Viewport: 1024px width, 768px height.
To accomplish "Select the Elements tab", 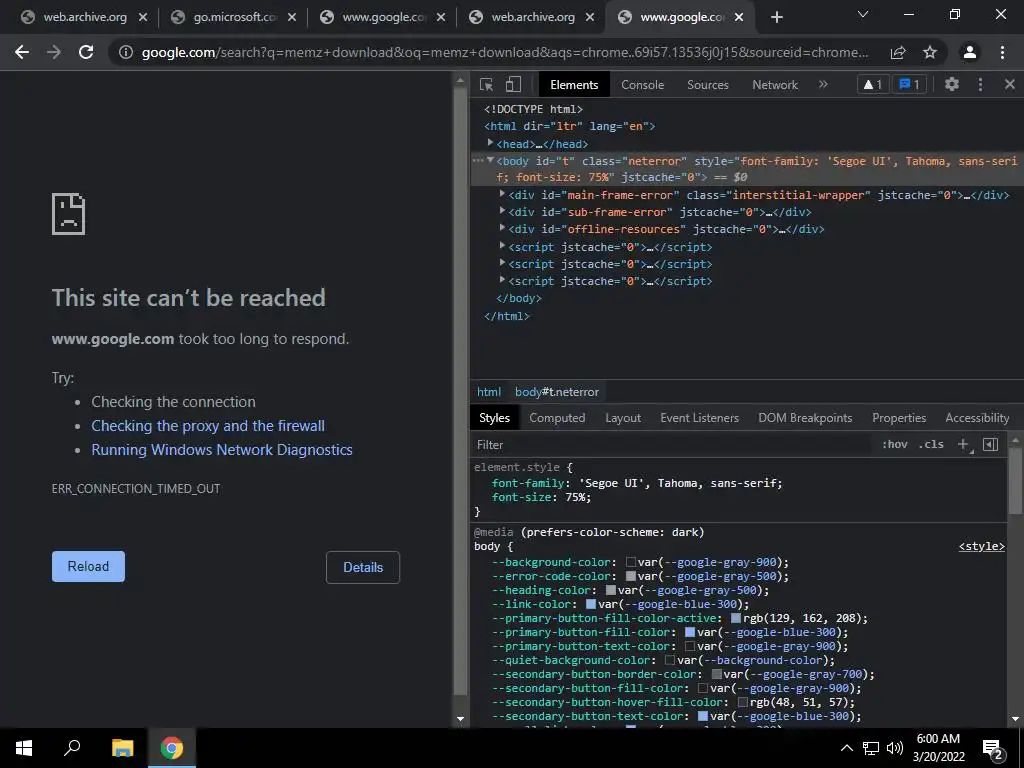I will pyautogui.click(x=574, y=85).
